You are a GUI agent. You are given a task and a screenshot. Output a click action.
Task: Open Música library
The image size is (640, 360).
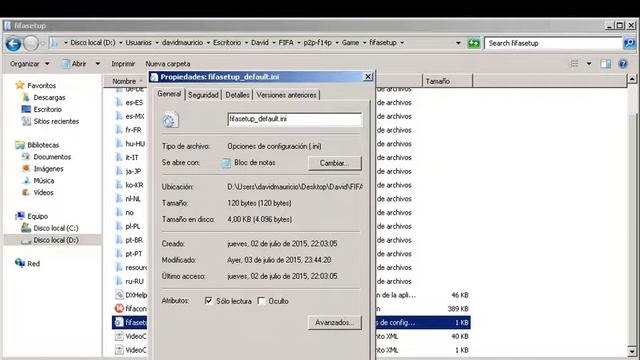click(43, 180)
